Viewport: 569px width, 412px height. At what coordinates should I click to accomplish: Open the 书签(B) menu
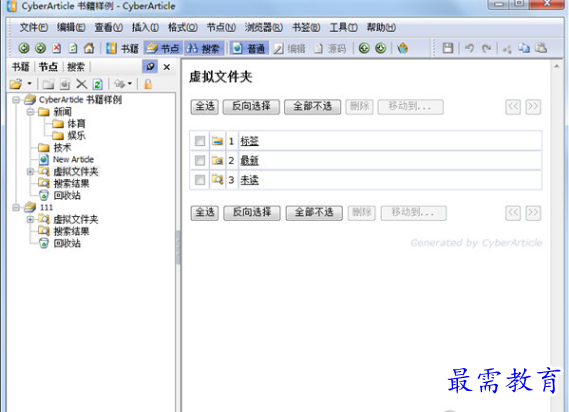[x=306, y=27]
